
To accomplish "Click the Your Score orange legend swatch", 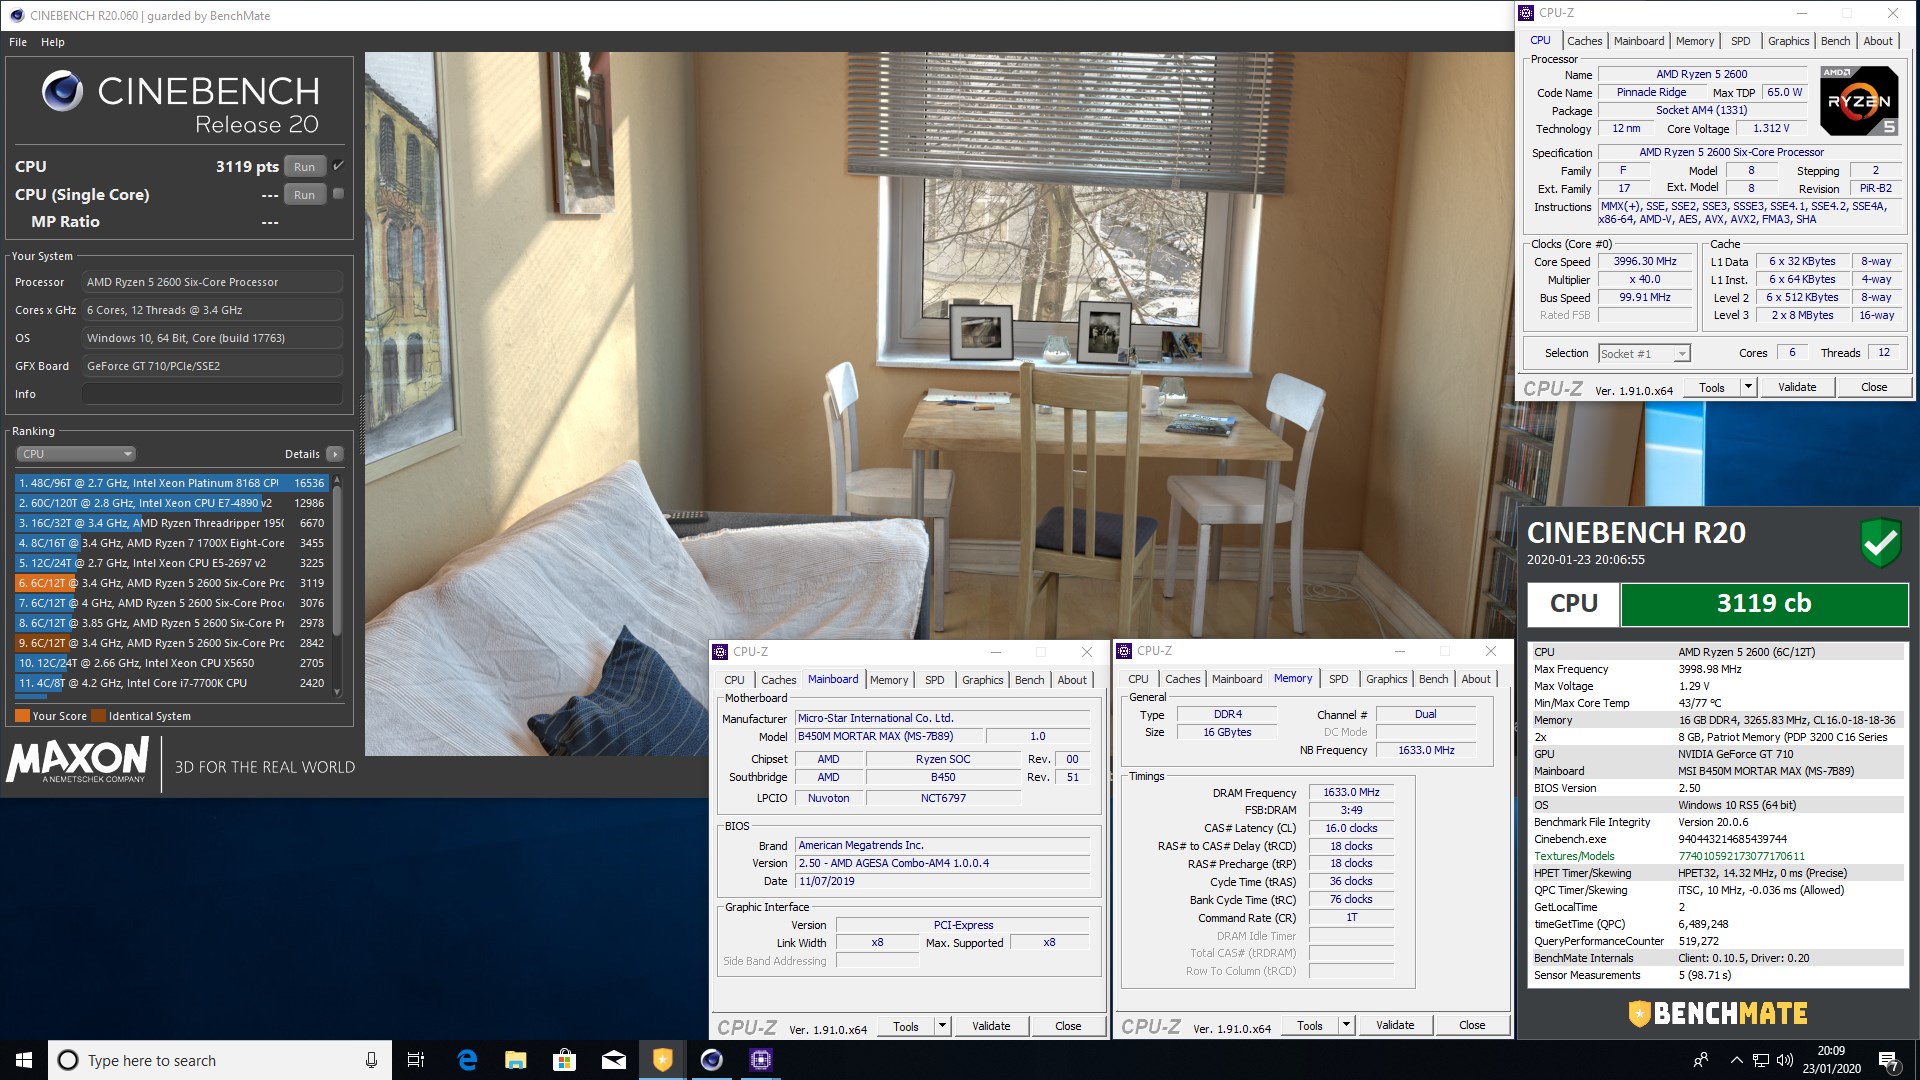I will [x=22, y=716].
